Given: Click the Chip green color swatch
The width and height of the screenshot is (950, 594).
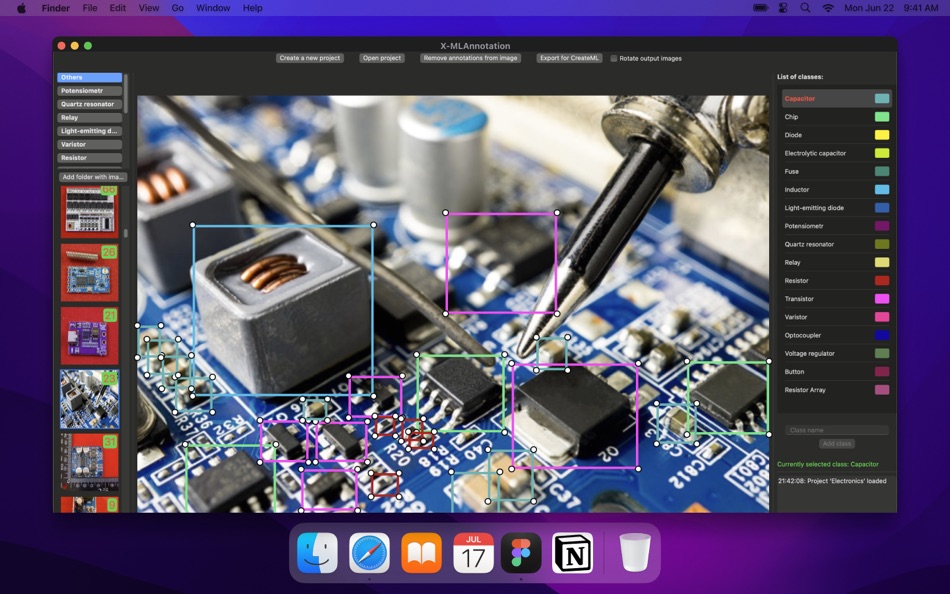Looking at the screenshot, I should click(x=882, y=116).
